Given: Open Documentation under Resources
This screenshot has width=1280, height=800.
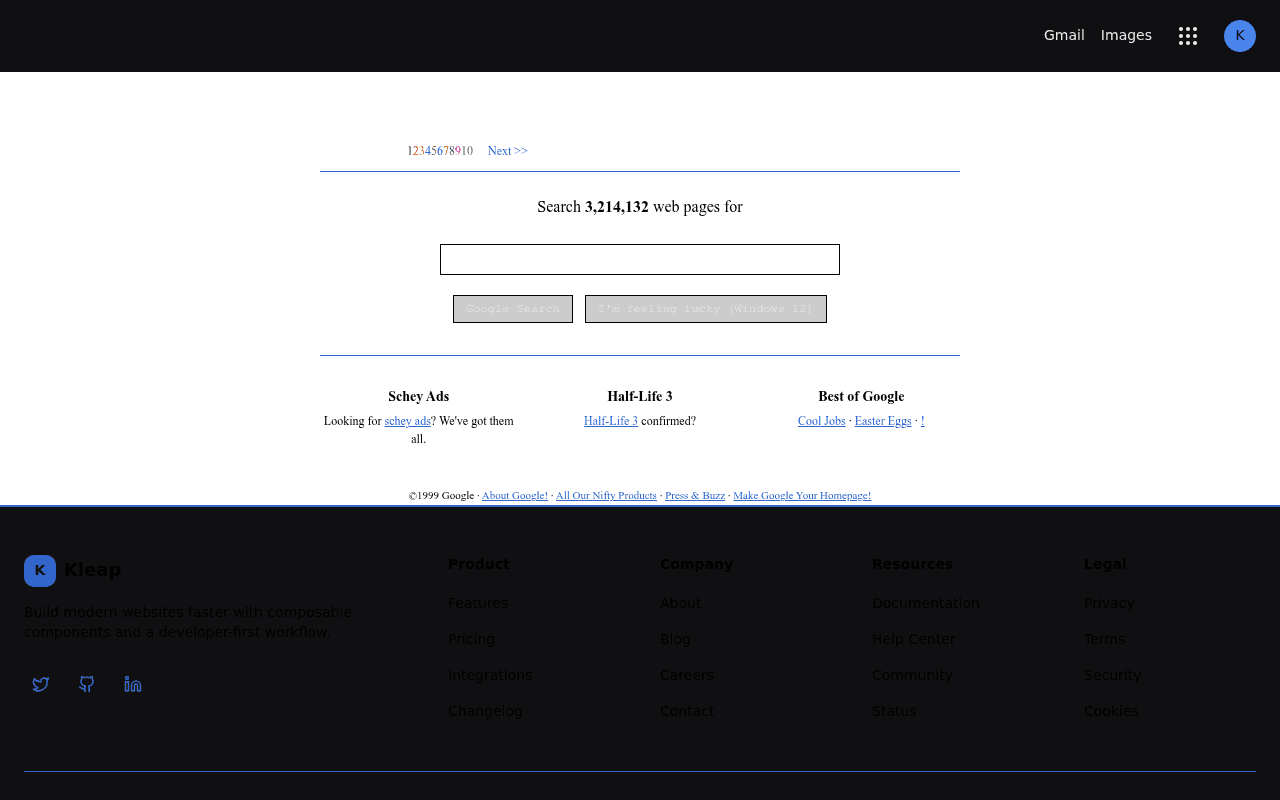Looking at the screenshot, I should (x=926, y=603).
